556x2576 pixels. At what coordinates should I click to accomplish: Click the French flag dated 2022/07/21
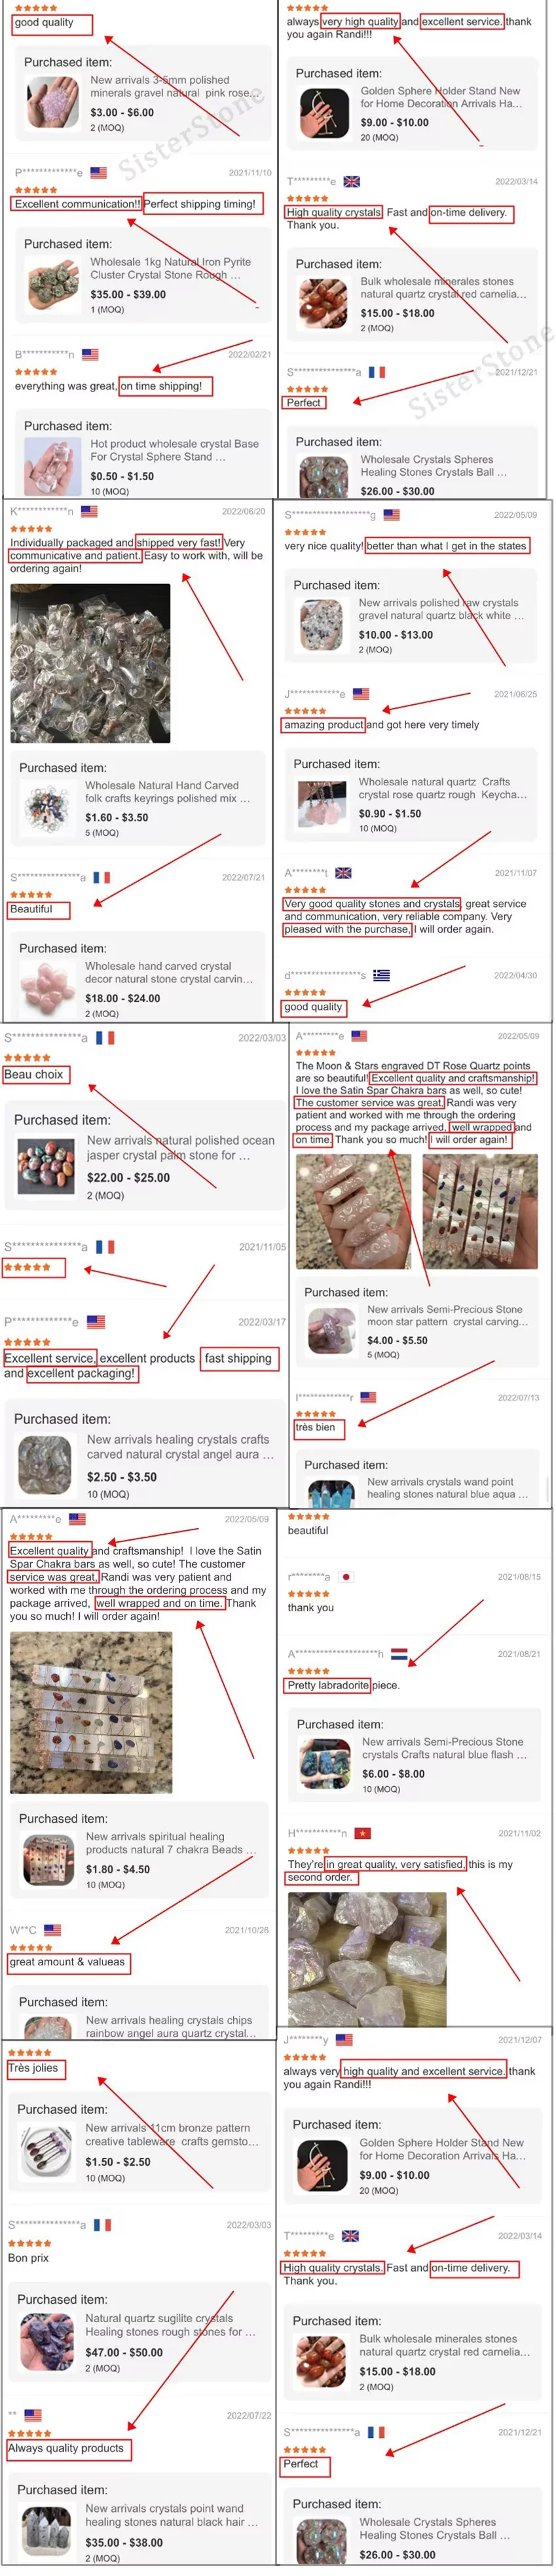(x=101, y=877)
